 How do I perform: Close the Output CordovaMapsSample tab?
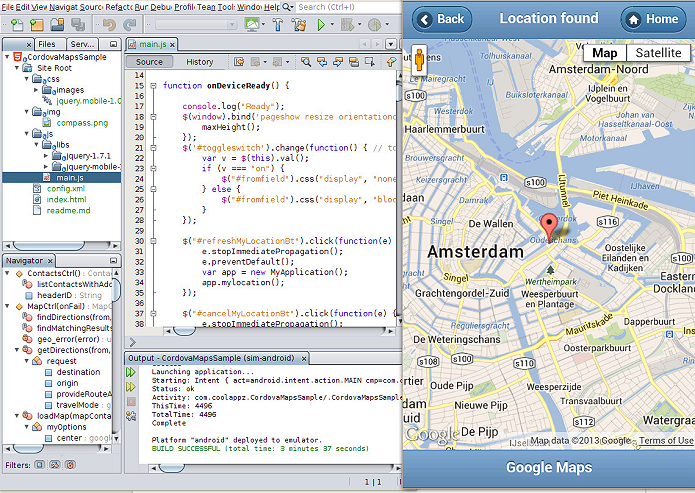coord(304,358)
